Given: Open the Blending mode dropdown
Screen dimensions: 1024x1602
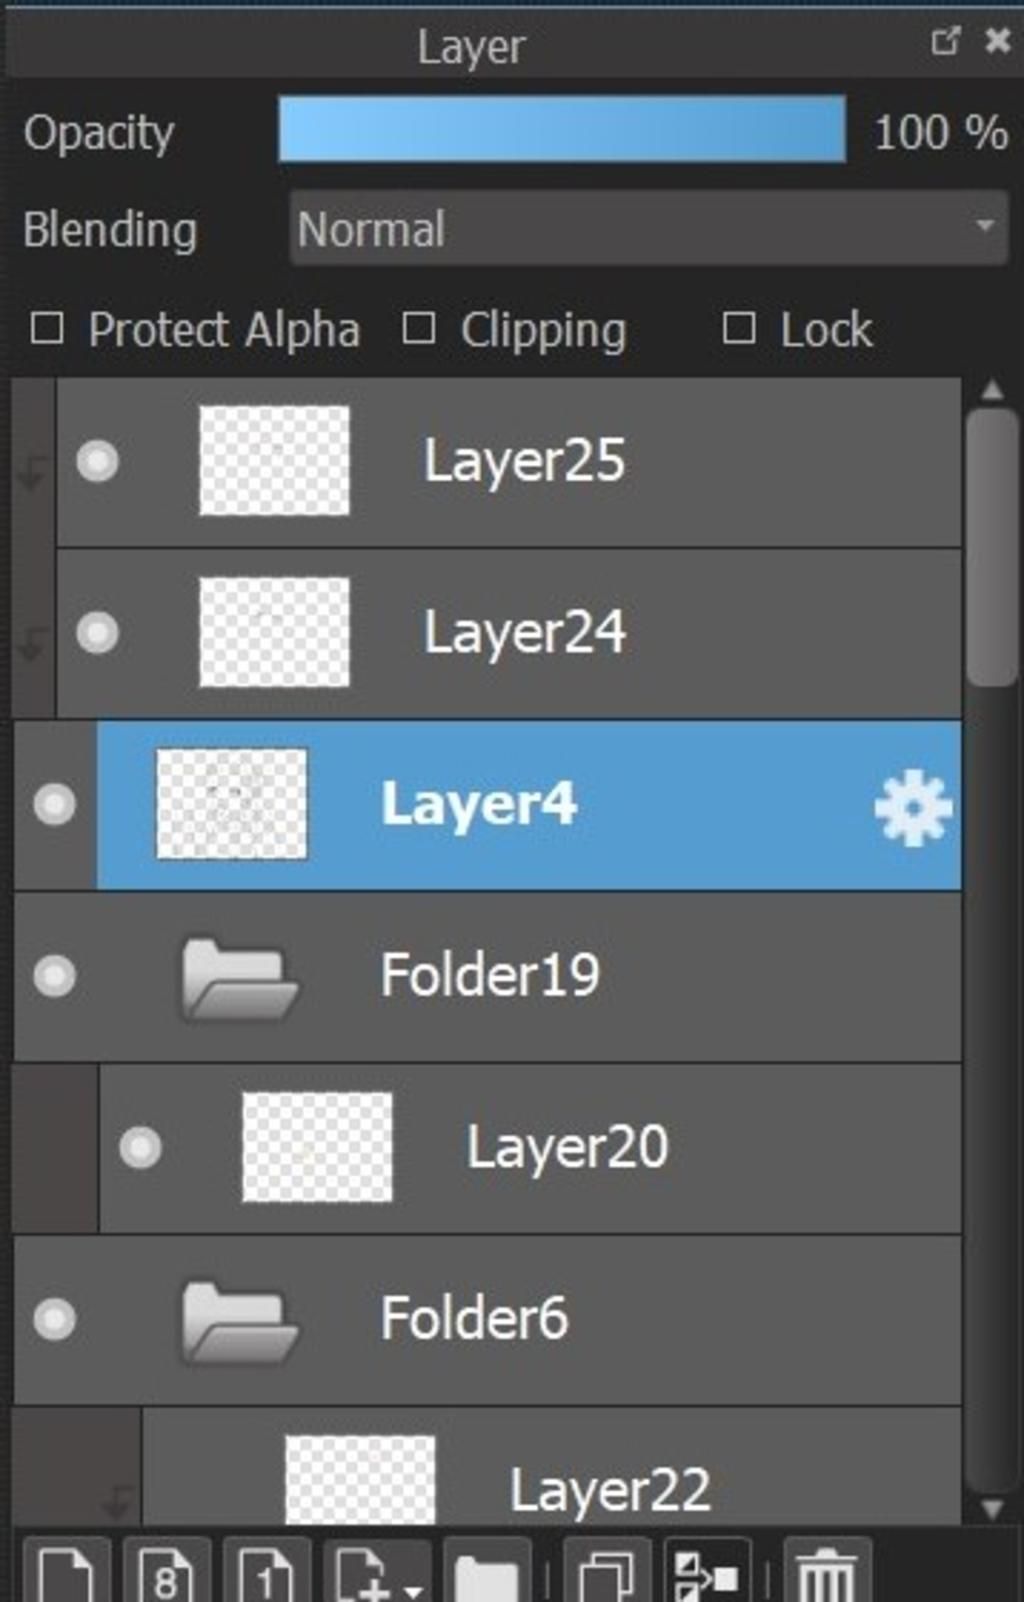Looking at the screenshot, I should 648,229.
